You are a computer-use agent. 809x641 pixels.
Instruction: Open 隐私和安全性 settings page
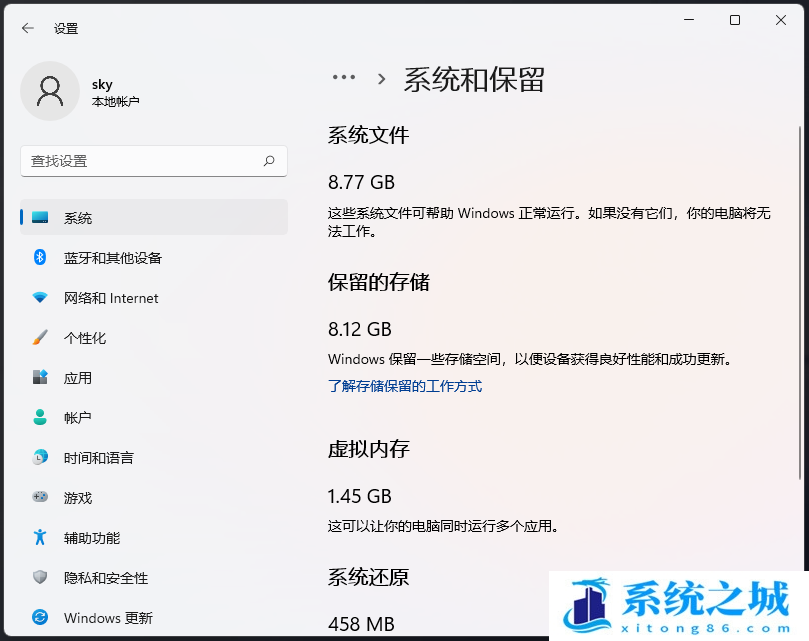[x=105, y=578]
